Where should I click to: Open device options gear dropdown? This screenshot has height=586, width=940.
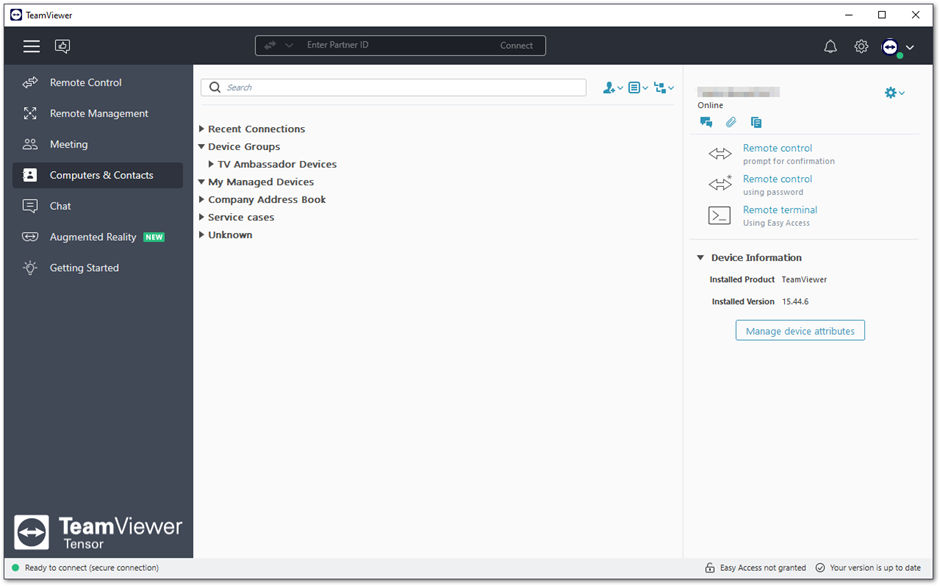point(894,93)
